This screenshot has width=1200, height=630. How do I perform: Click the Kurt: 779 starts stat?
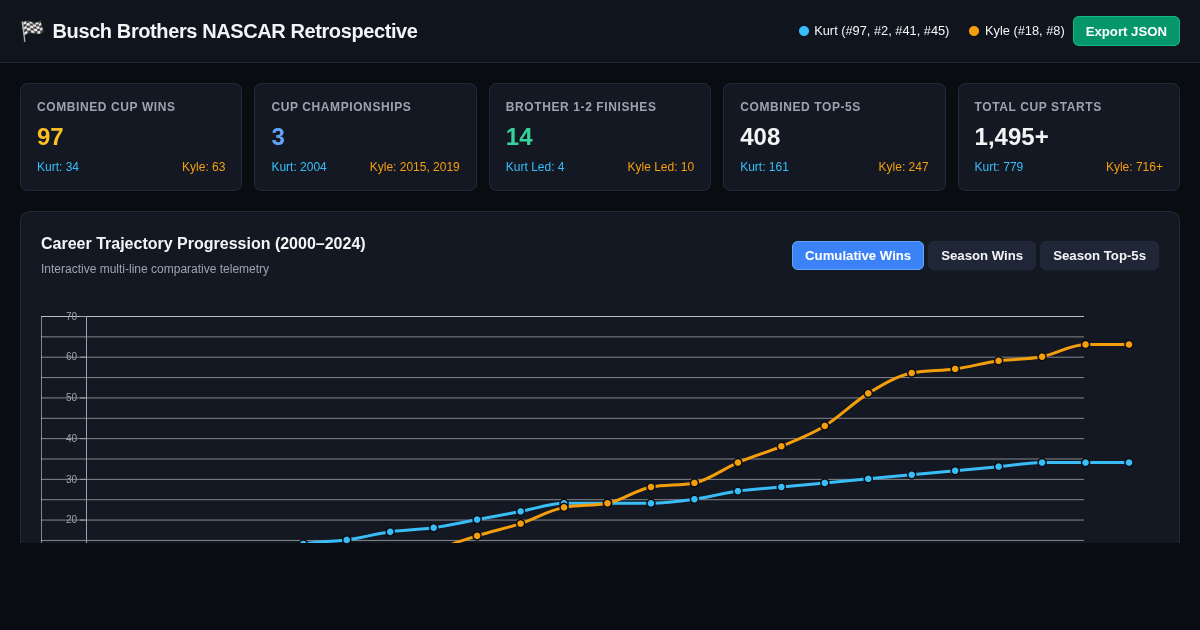tap(999, 167)
